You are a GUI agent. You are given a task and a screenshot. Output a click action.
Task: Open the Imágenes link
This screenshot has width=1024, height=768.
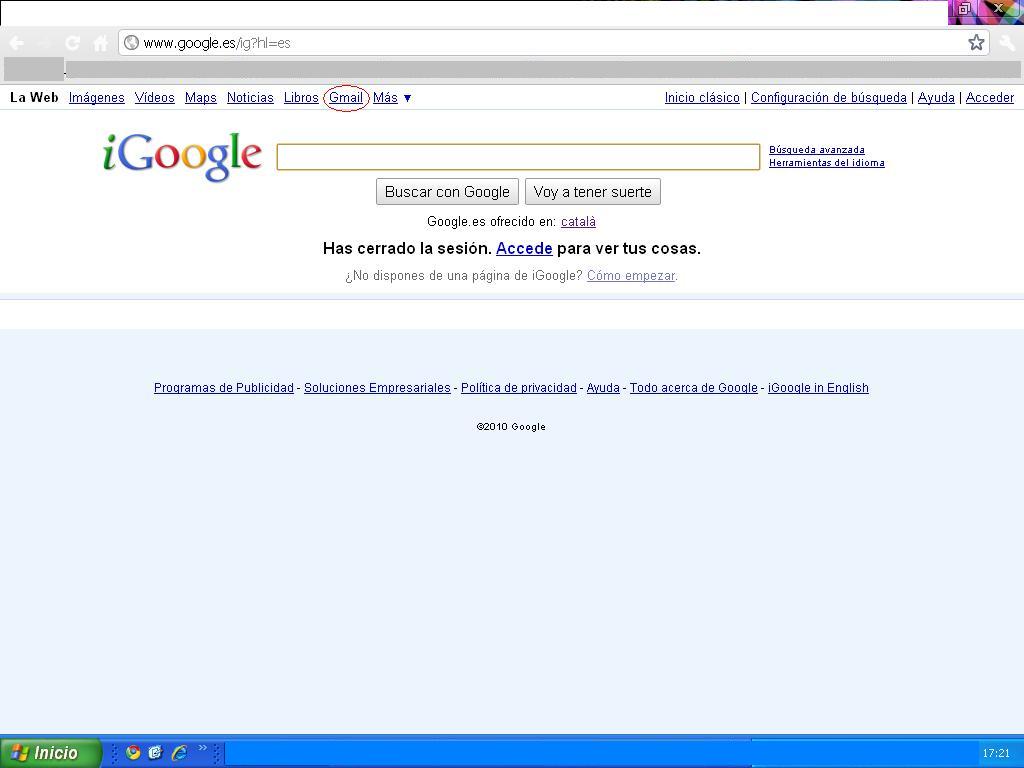[x=97, y=97]
